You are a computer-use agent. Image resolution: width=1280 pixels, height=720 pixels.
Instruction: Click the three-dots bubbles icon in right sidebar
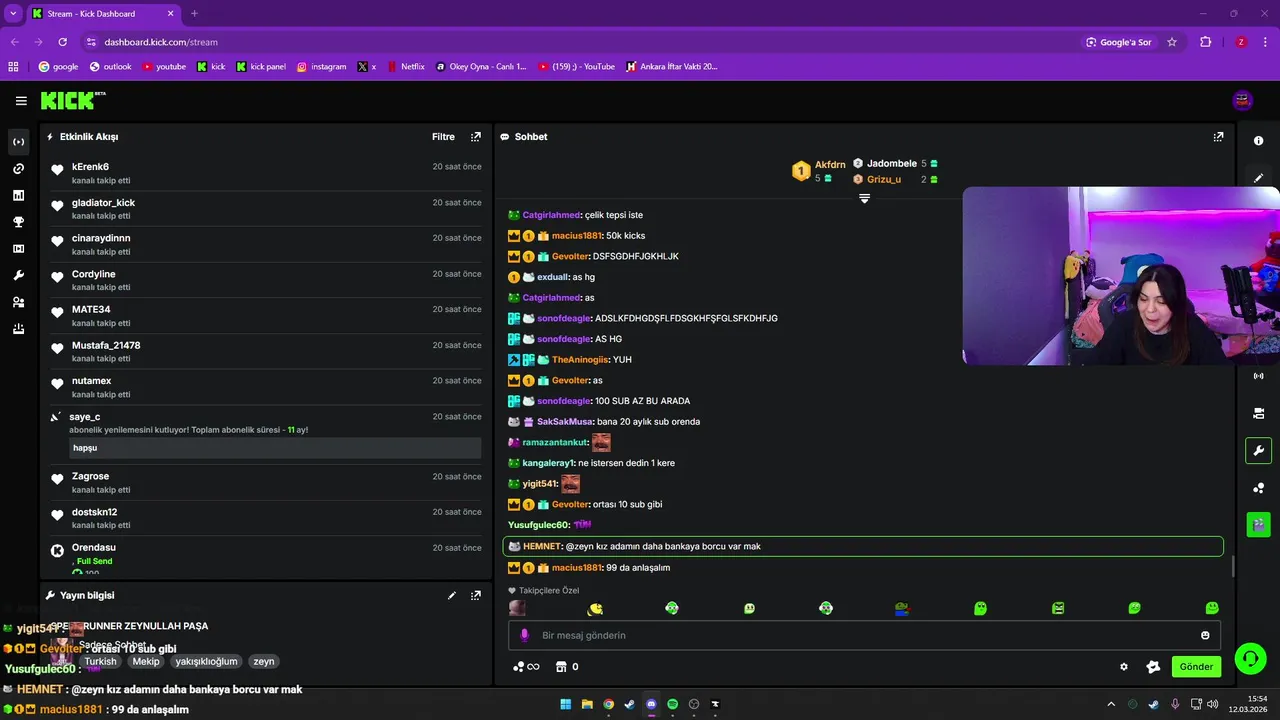[x=1258, y=487]
